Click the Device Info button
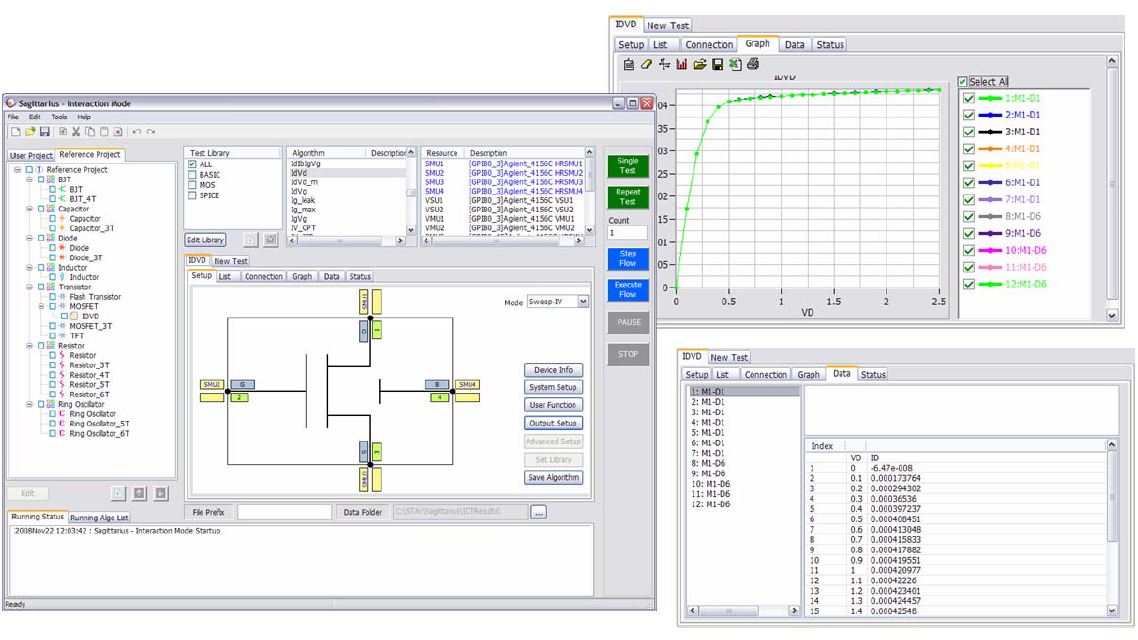 click(553, 370)
